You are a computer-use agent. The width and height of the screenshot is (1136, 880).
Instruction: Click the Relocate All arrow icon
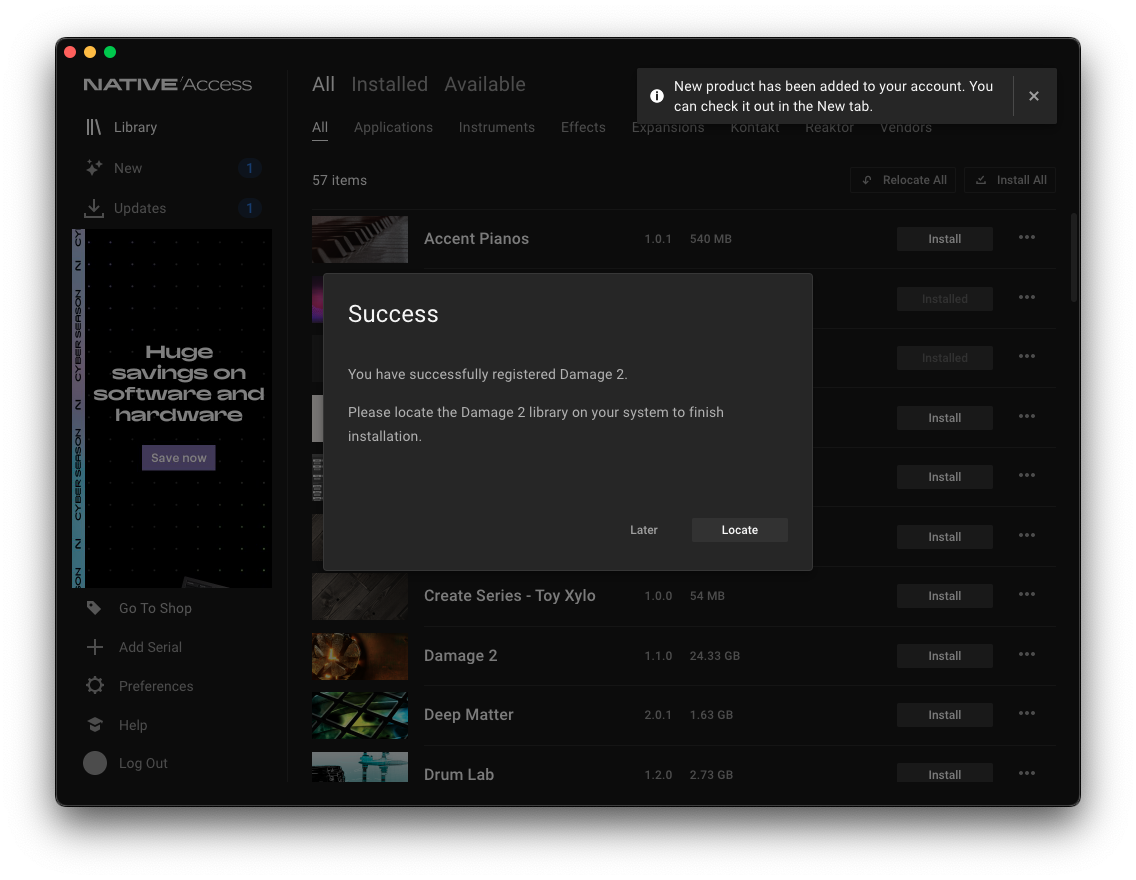click(866, 180)
